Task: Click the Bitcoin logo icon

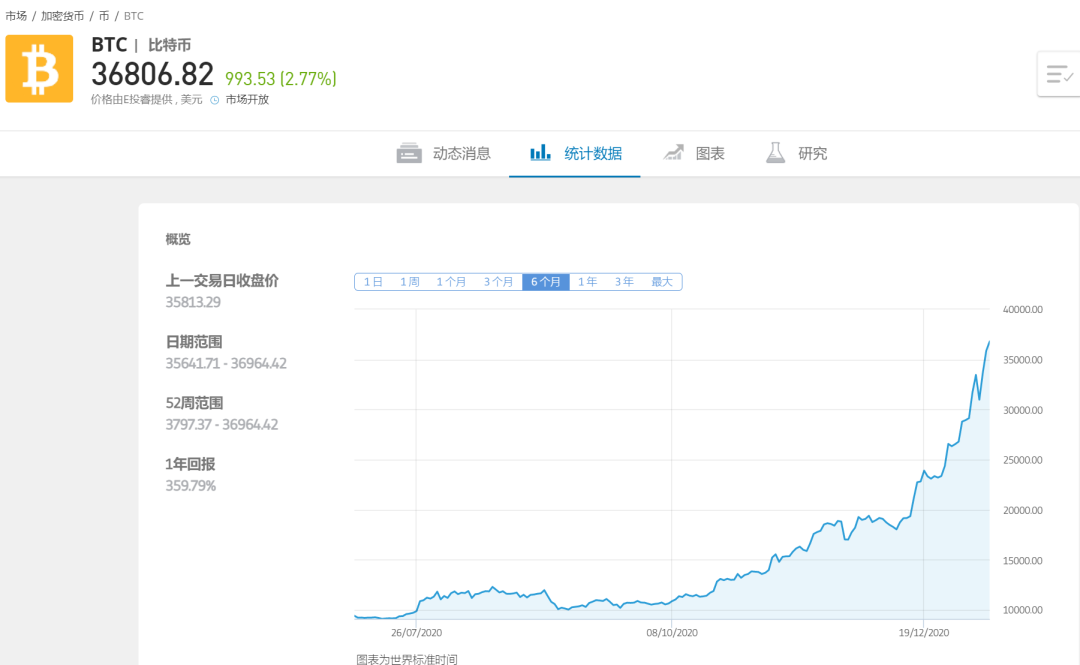Action: pyautogui.click(x=39, y=69)
